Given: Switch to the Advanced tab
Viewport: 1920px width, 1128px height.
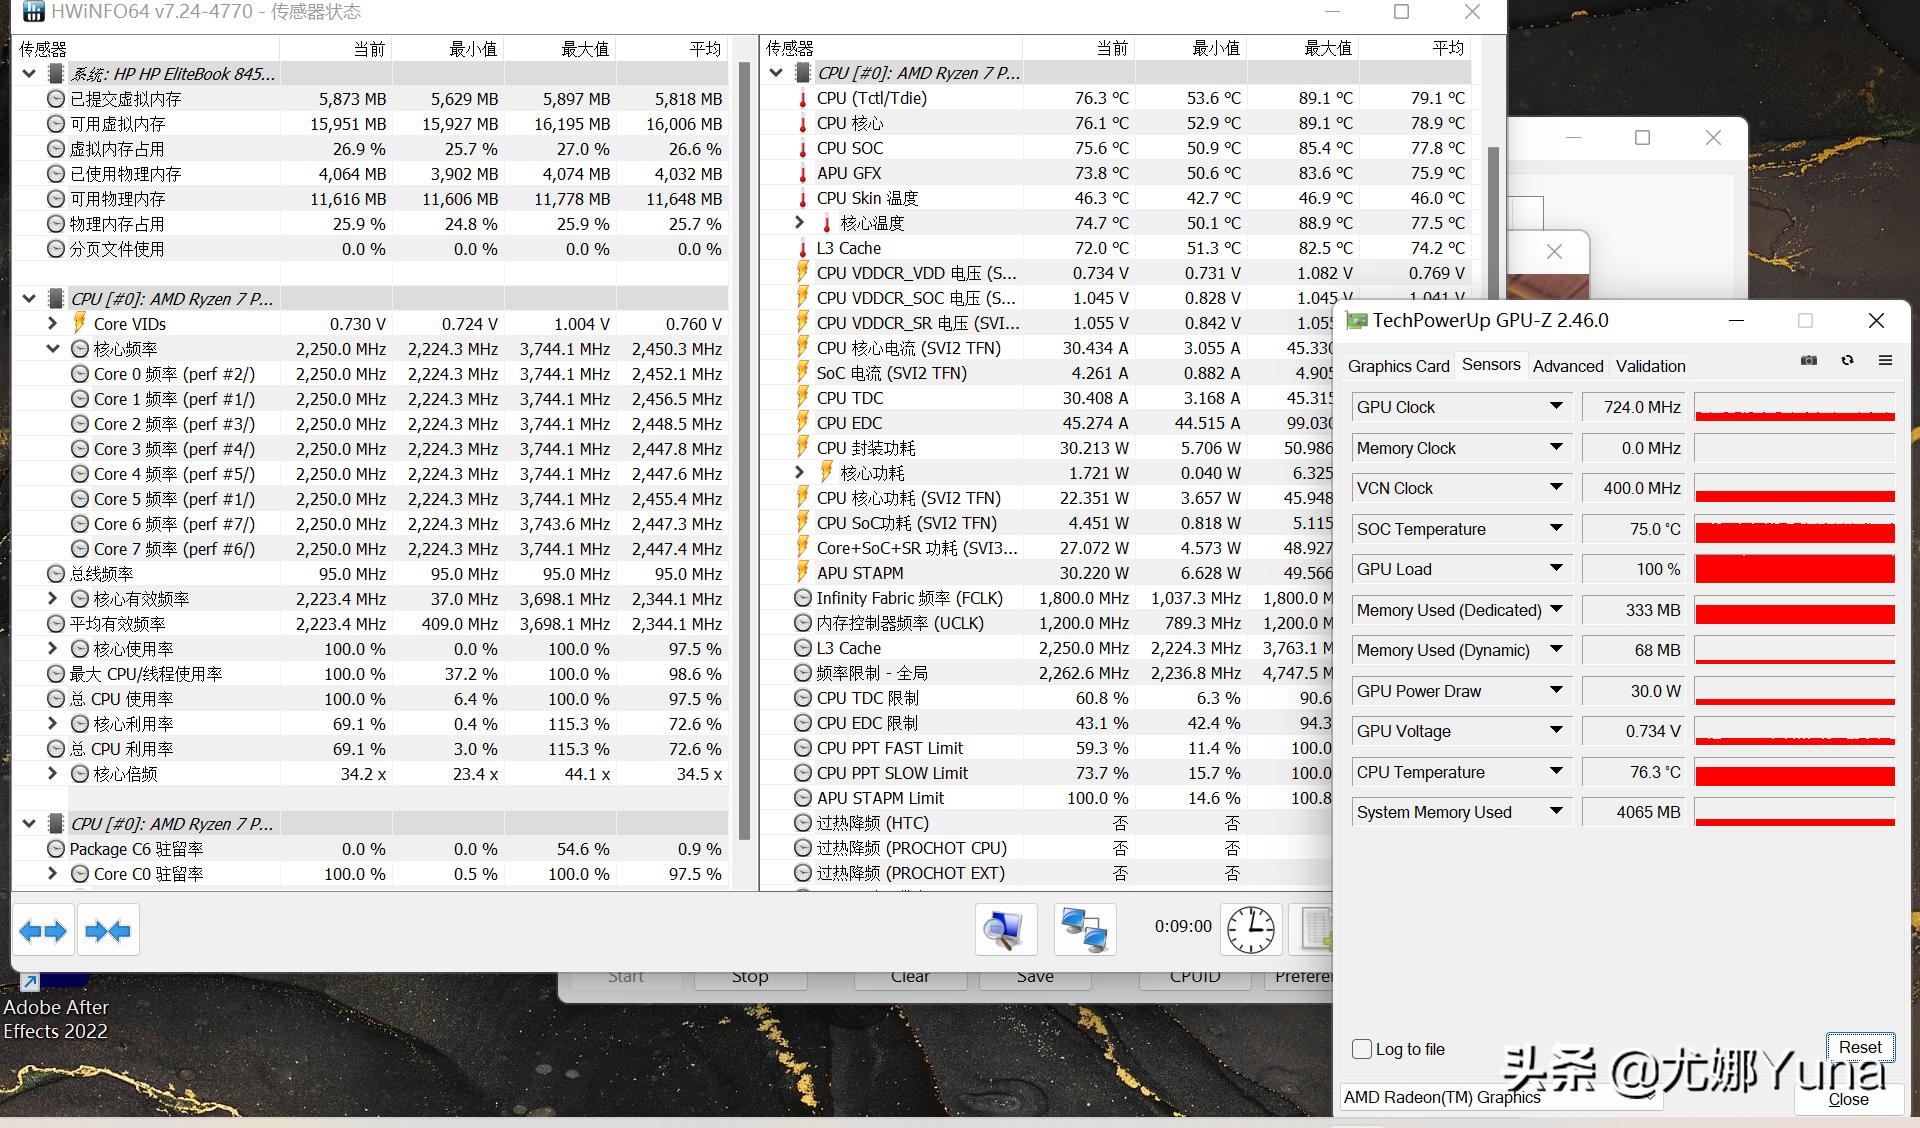Looking at the screenshot, I should pyautogui.click(x=1567, y=366).
